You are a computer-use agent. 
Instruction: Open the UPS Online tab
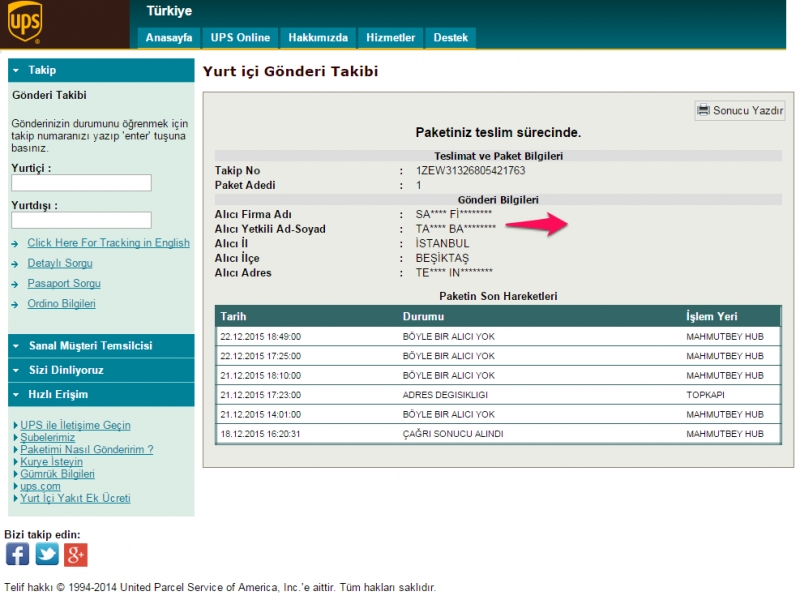pyautogui.click(x=240, y=38)
